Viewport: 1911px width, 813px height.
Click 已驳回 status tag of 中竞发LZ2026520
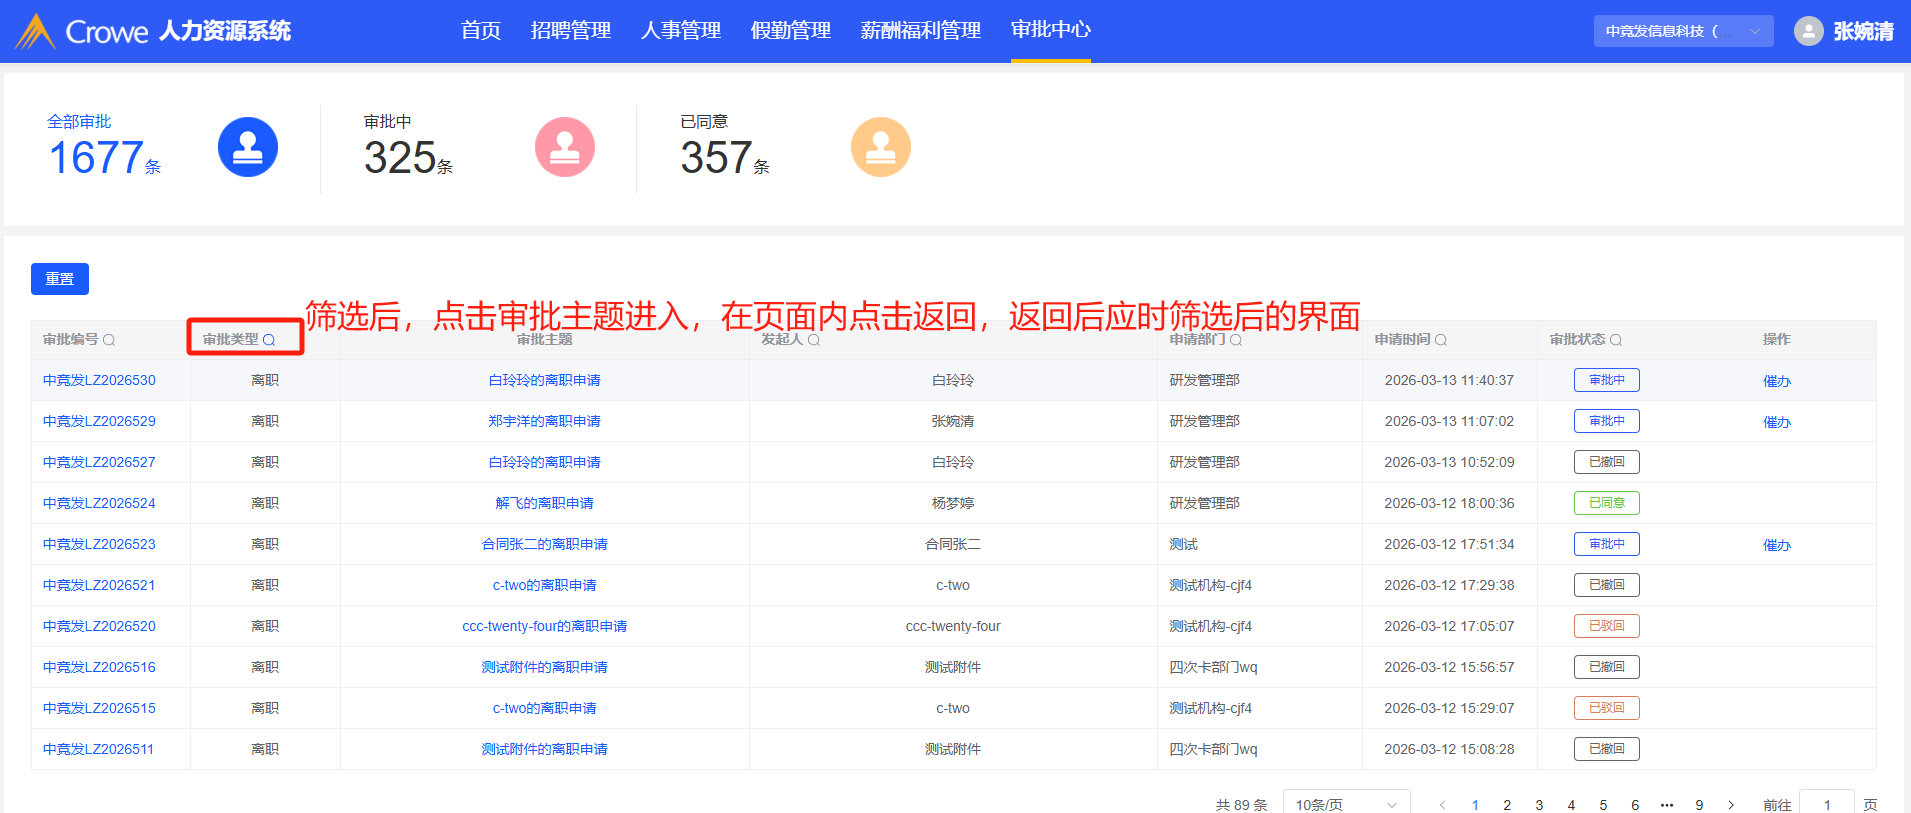click(1607, 626)
